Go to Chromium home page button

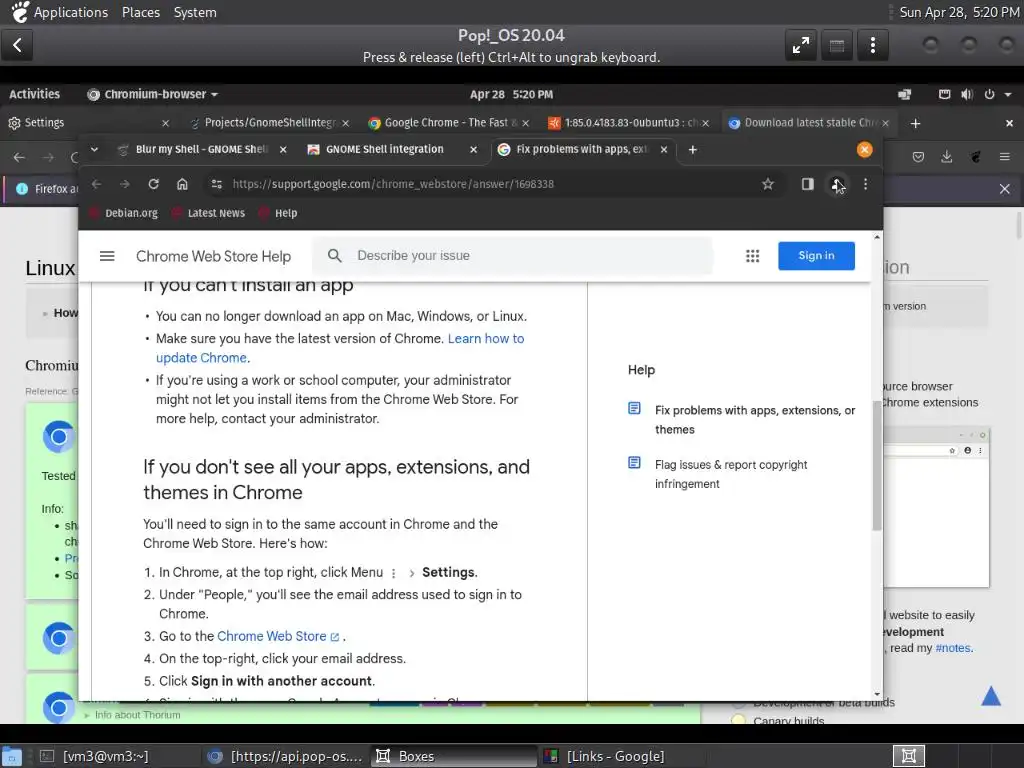(x=182, y=184)
